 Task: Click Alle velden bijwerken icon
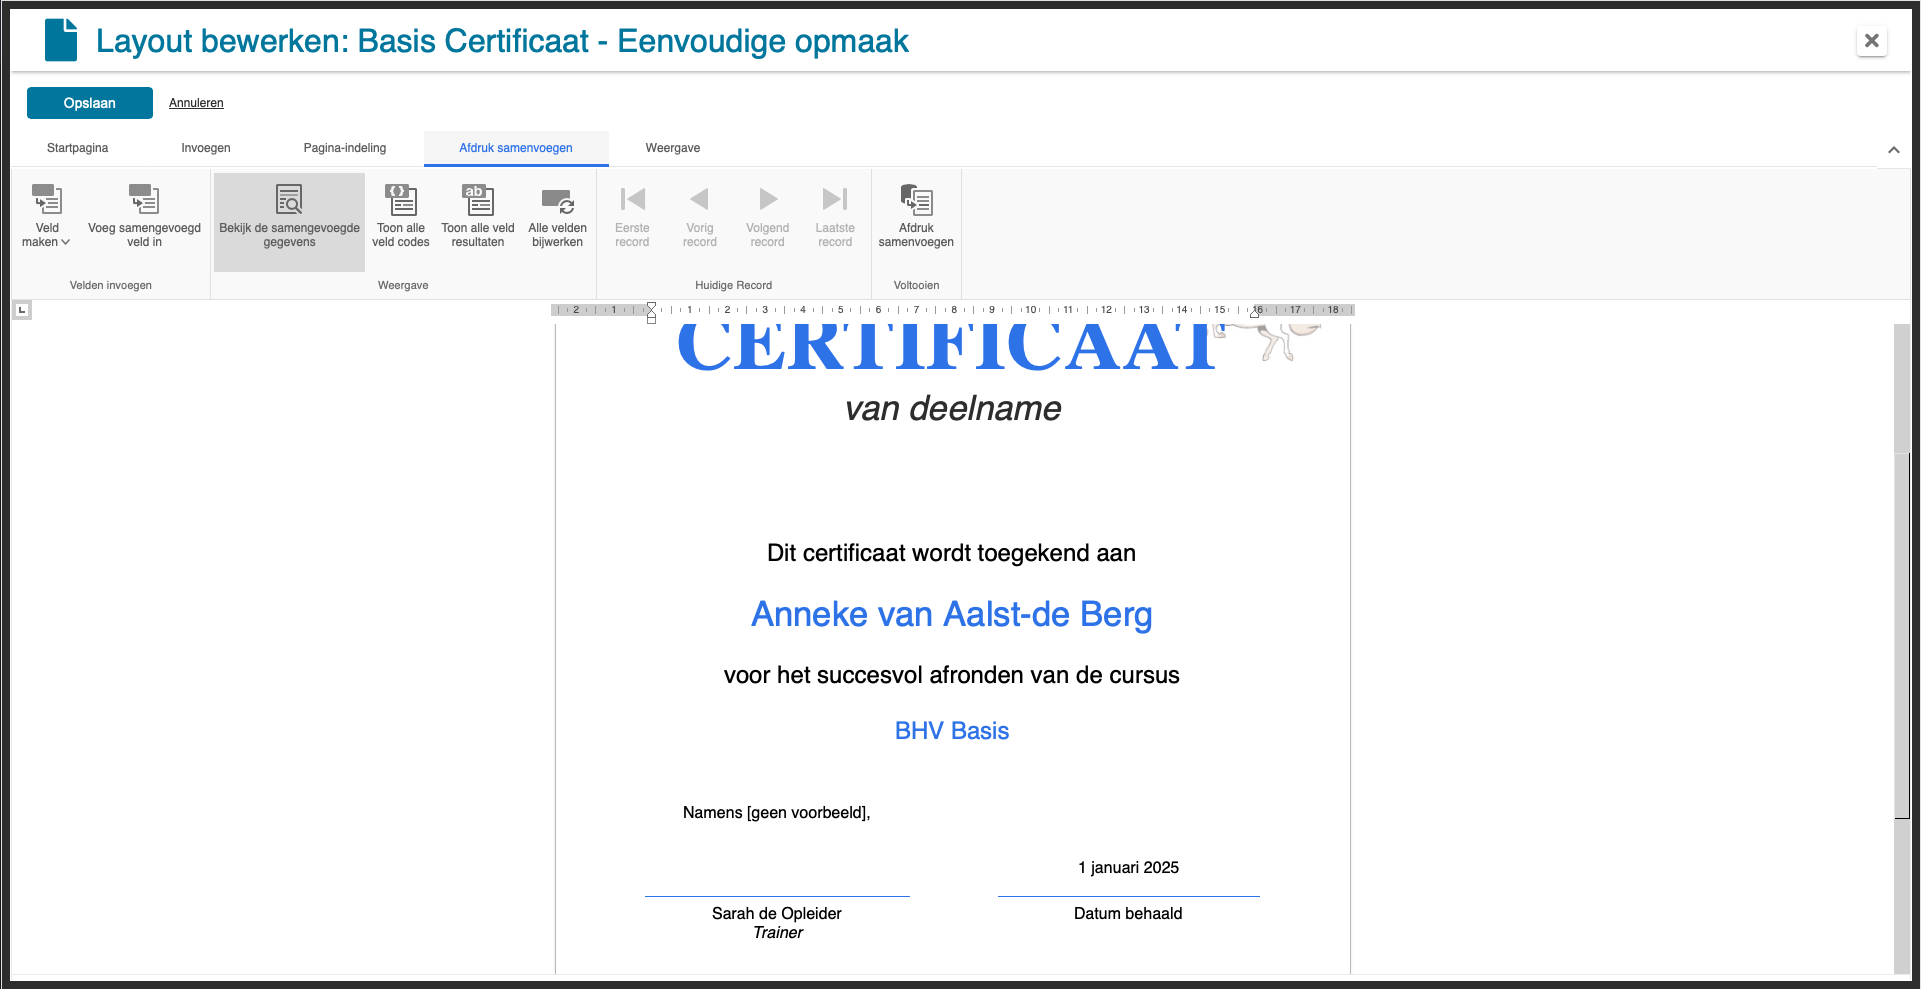[557, 200]
